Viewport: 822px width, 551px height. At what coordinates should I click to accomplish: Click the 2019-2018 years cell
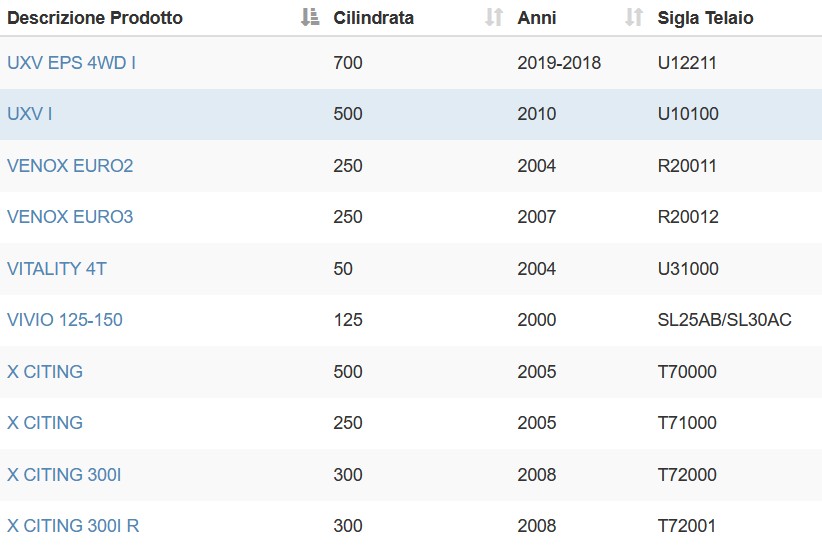(x=559, y=63)
